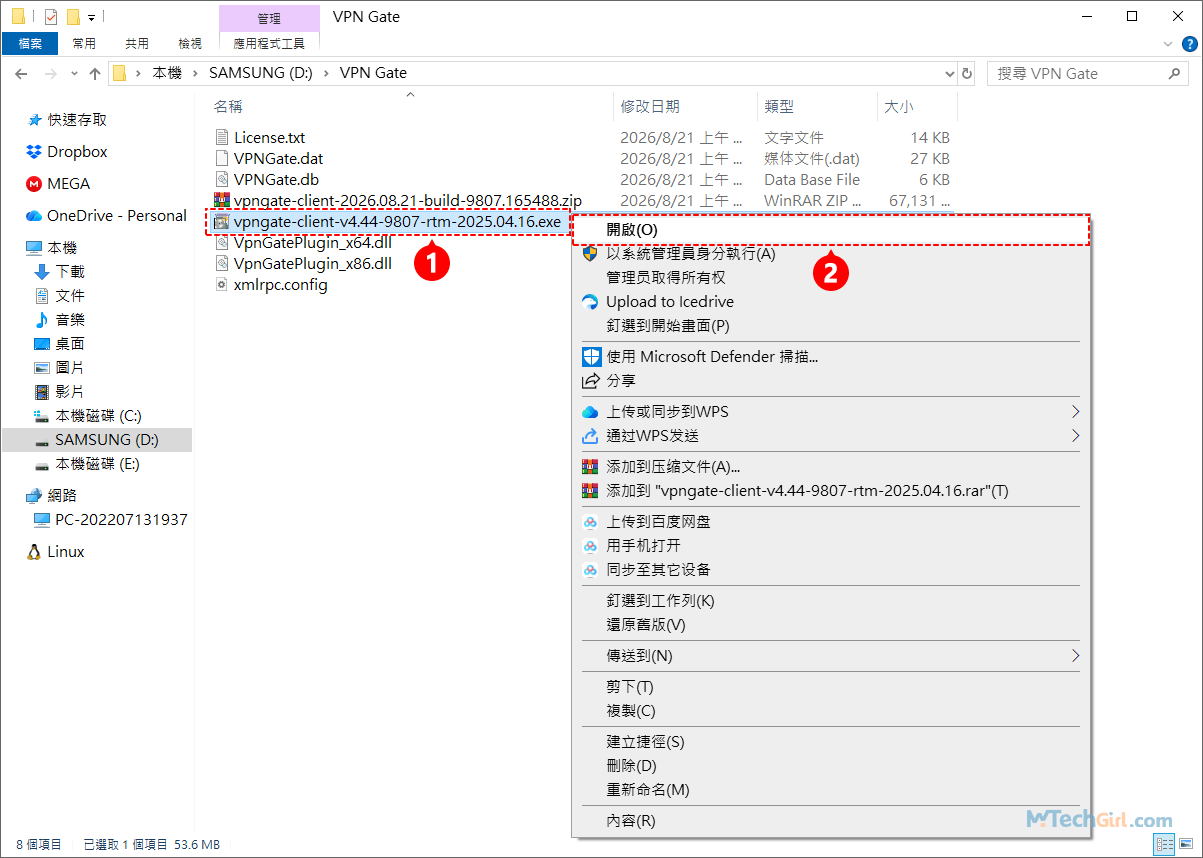Choose 管理员取得所有权 in context menu
Viewport: 1203px width, 858px height.
(829, 277)
